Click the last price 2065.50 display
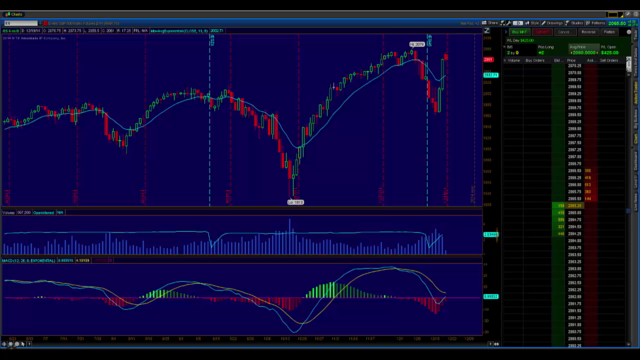Viewport: 640px width, 360px height. point(617,23)
